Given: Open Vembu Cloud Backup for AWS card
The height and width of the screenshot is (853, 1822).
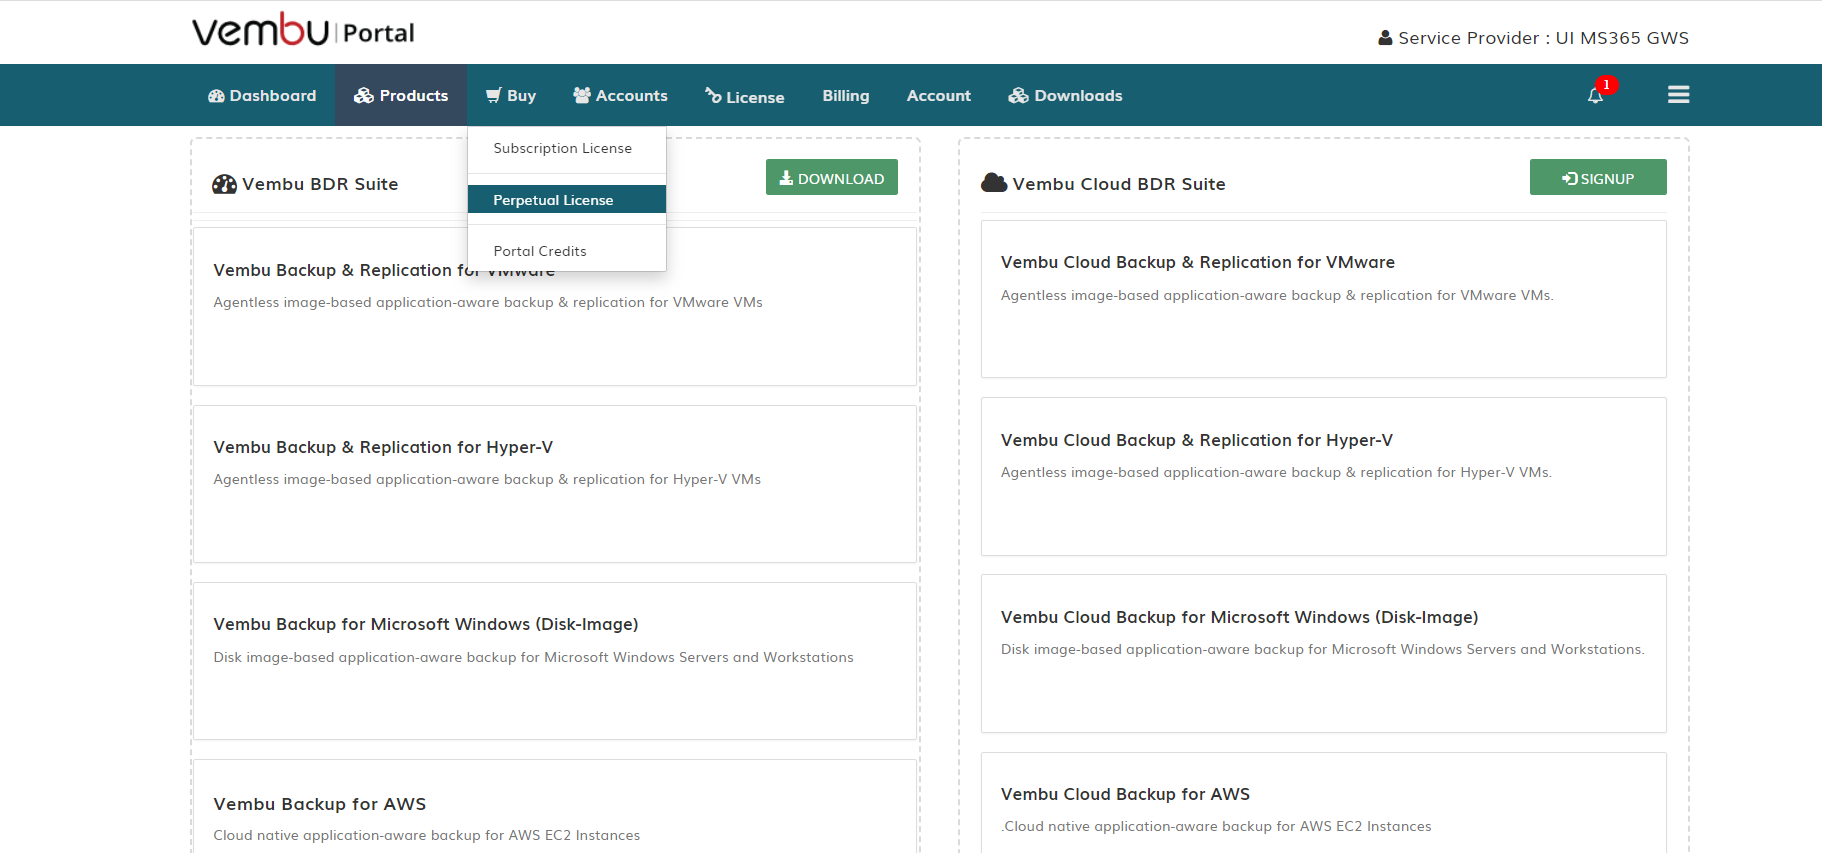Looking at the screenshot, I should click(x=1324, y=802).
